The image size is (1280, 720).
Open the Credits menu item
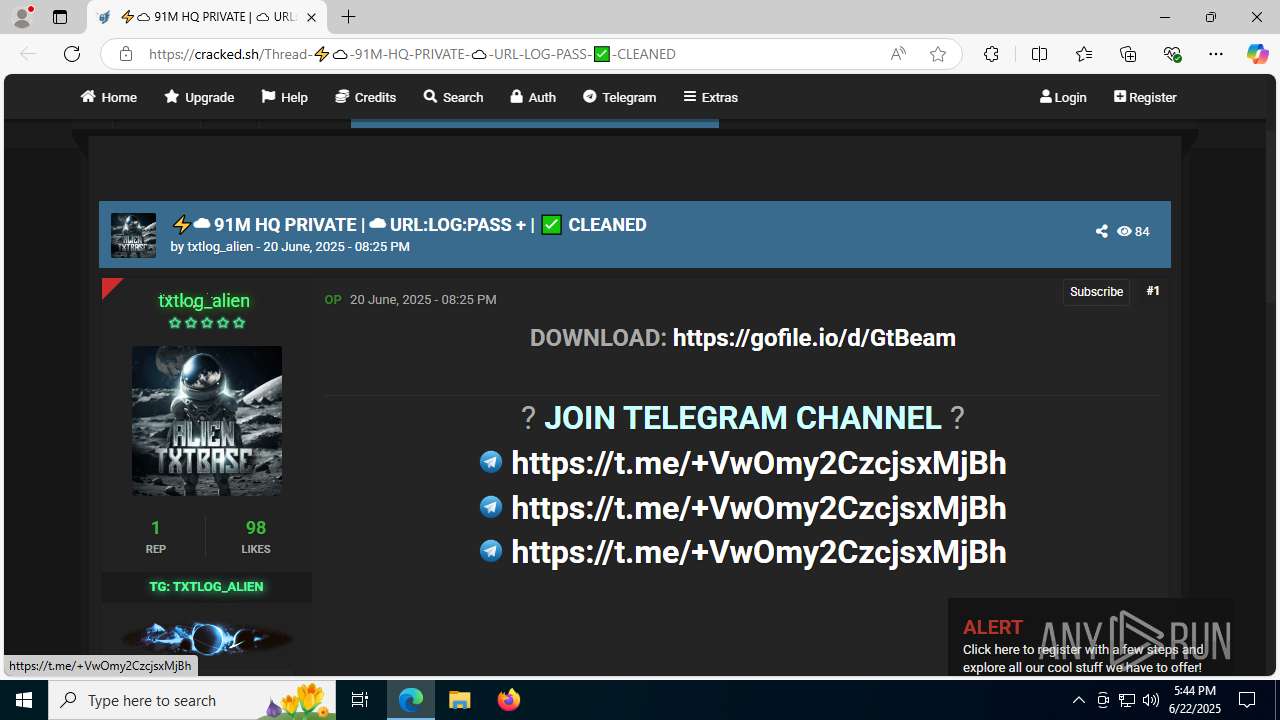(x=365, y=97)
